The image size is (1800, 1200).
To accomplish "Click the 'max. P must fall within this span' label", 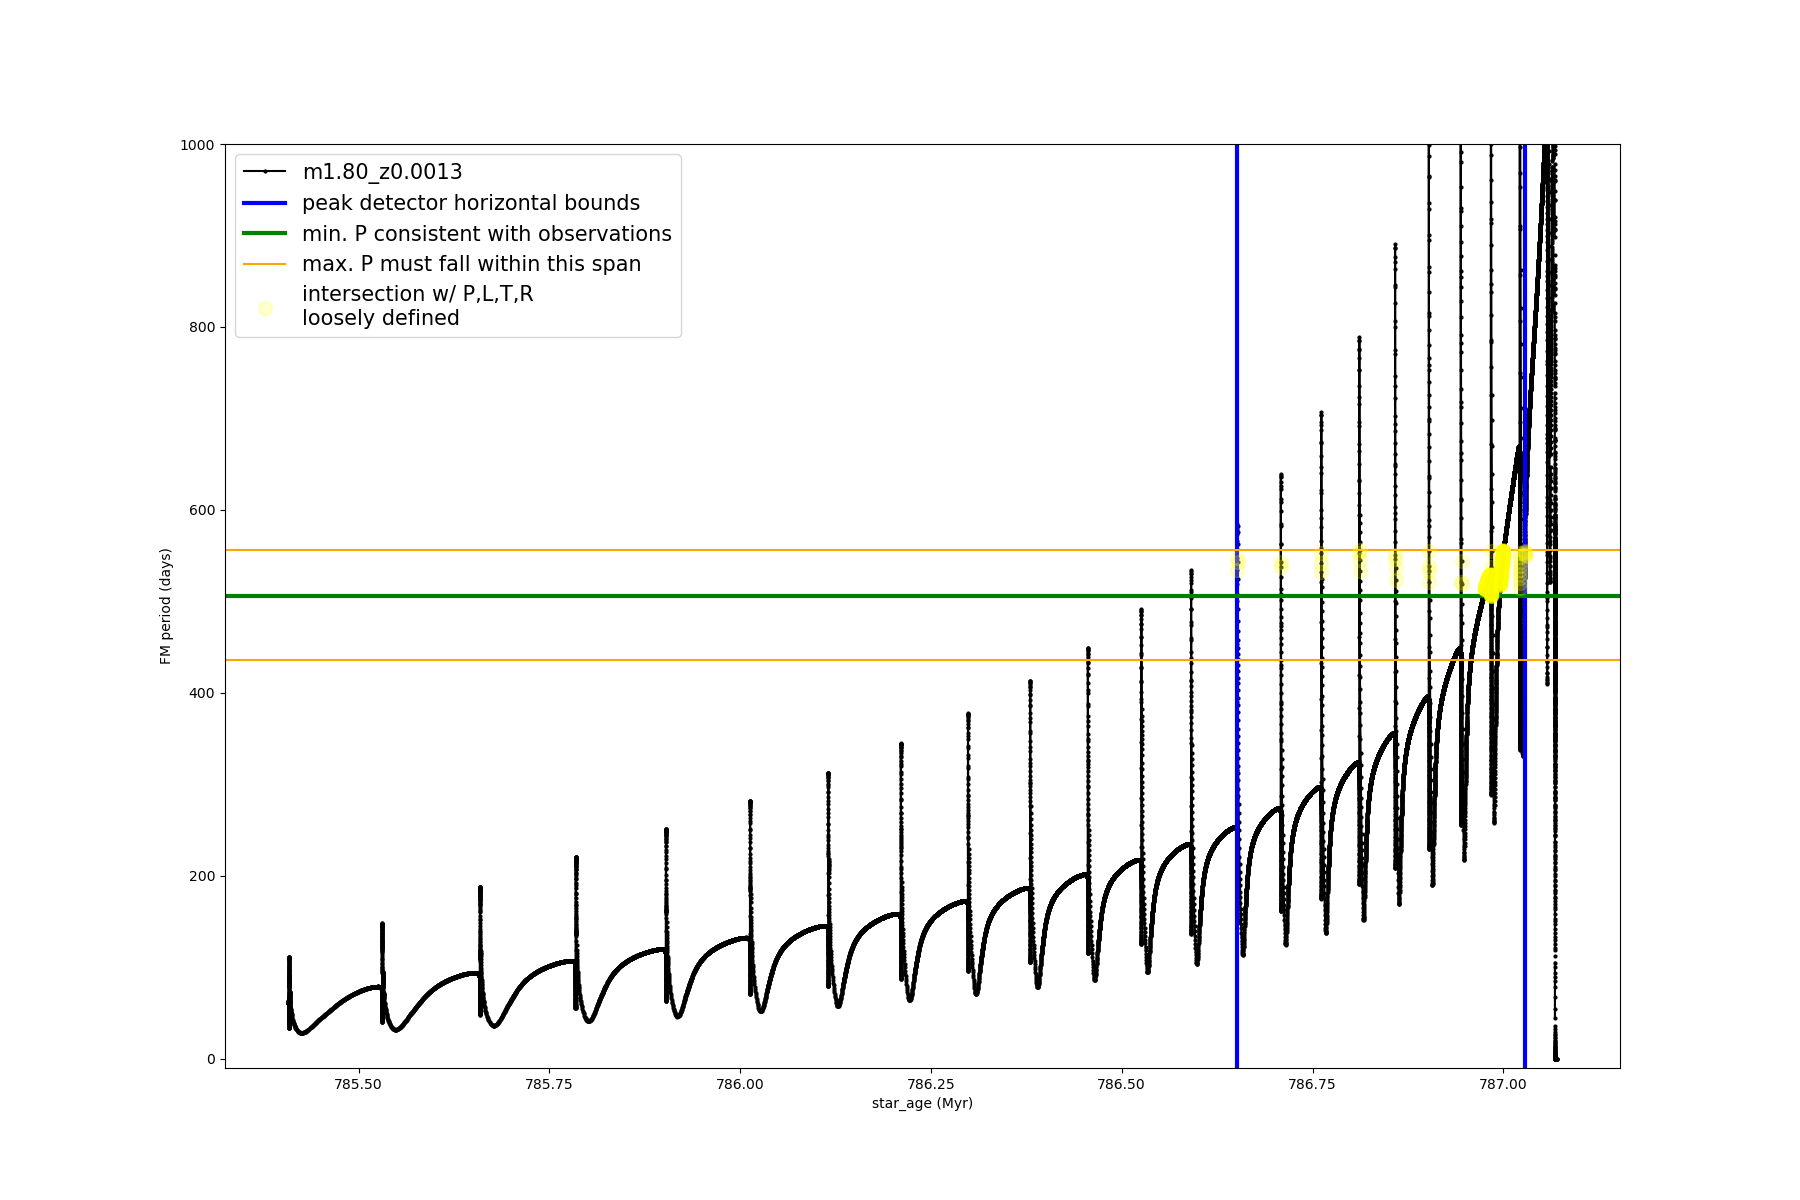I will 471,264.
